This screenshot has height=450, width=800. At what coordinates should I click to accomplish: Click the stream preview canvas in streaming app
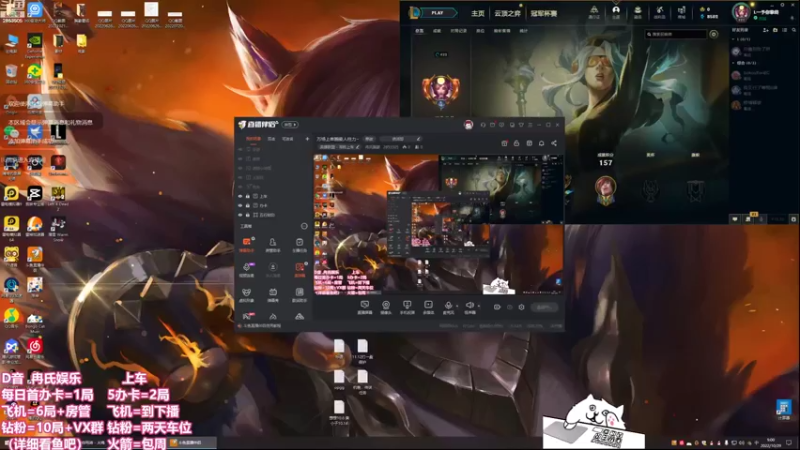point(439,225)
